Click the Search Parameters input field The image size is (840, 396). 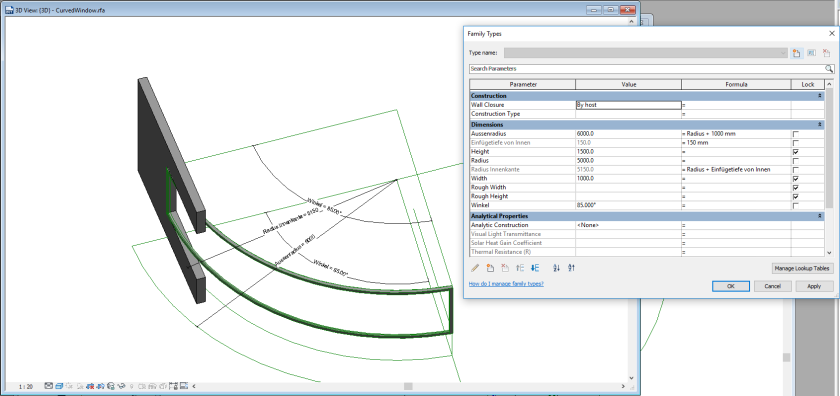pos(647,69)
